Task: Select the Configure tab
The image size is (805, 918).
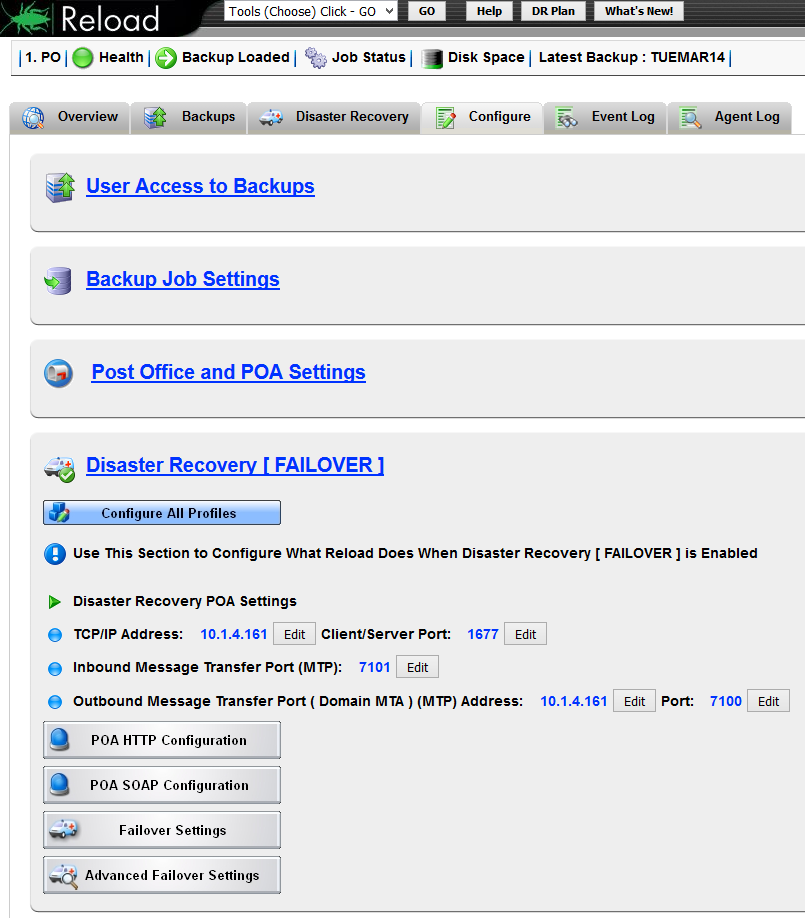Action: pyautogui.click(x=482, y=118)
